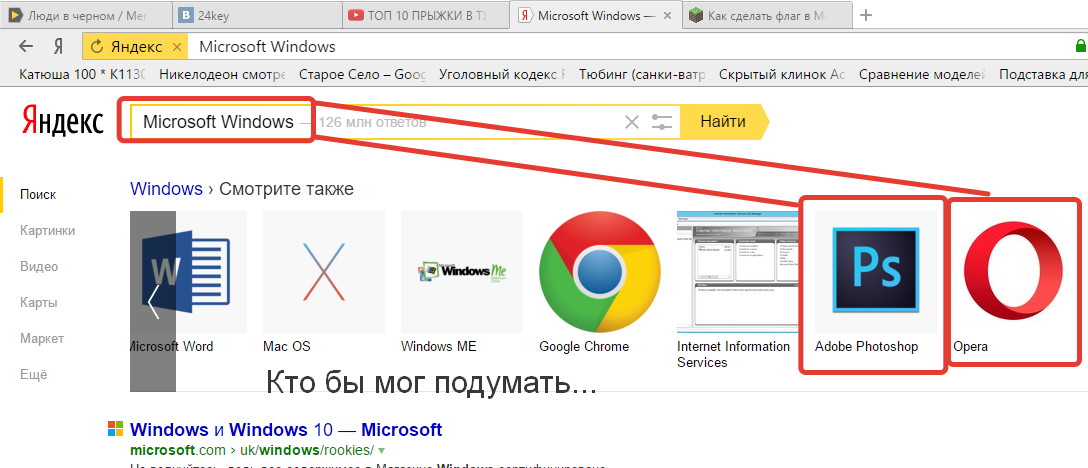The width and height of the screenshot is (1088, 468).
Task: Select the Microsoft Windows Yandex tab
Action: click(x=597, y=15)
